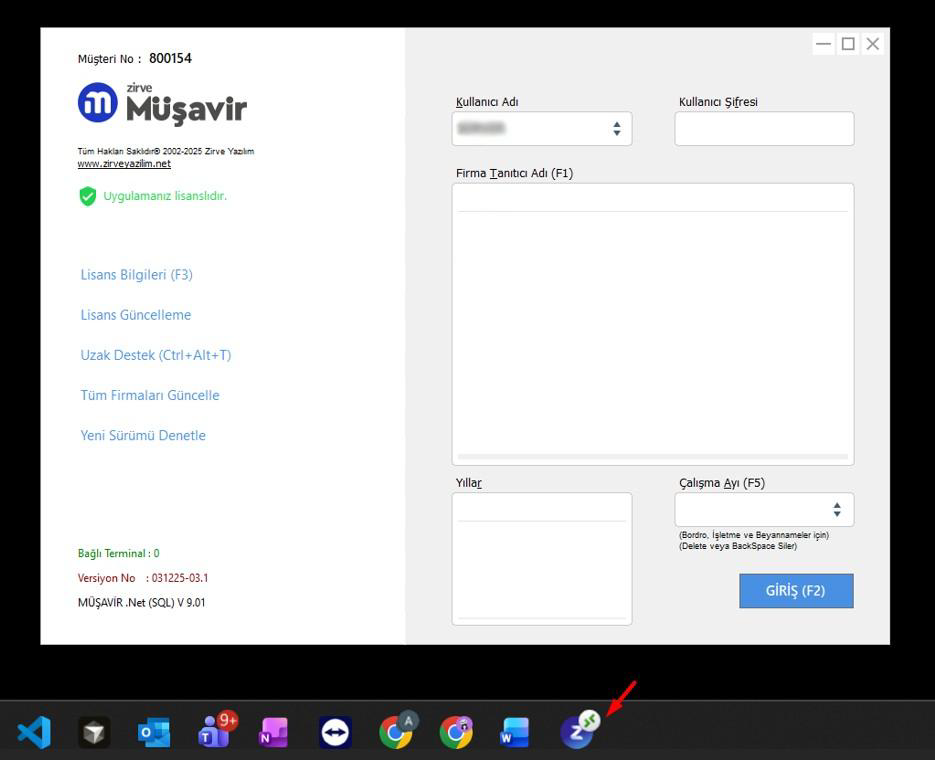Click Tüm Firmaları Güncelle
The width and height of the screenshot is (935, 760).
[150, 395]
